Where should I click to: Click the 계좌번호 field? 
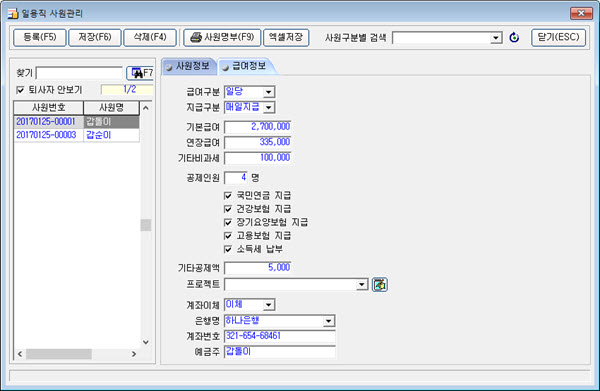(x=280, y=336)
